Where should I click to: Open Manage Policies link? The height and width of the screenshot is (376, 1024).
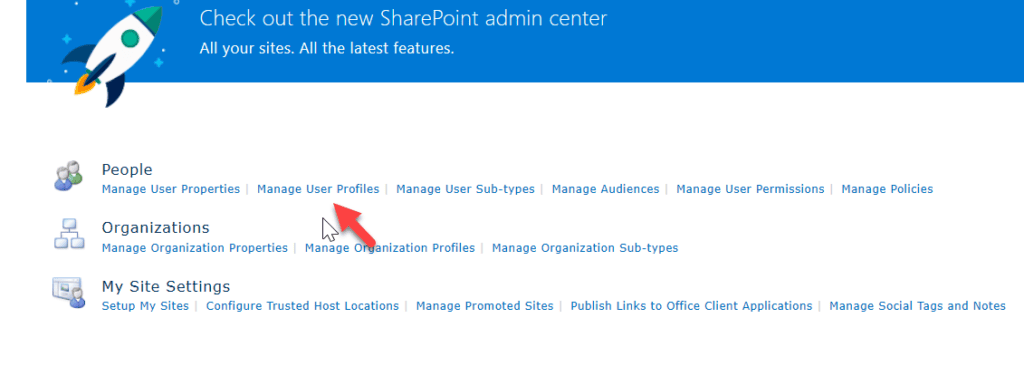click(888, 189)
